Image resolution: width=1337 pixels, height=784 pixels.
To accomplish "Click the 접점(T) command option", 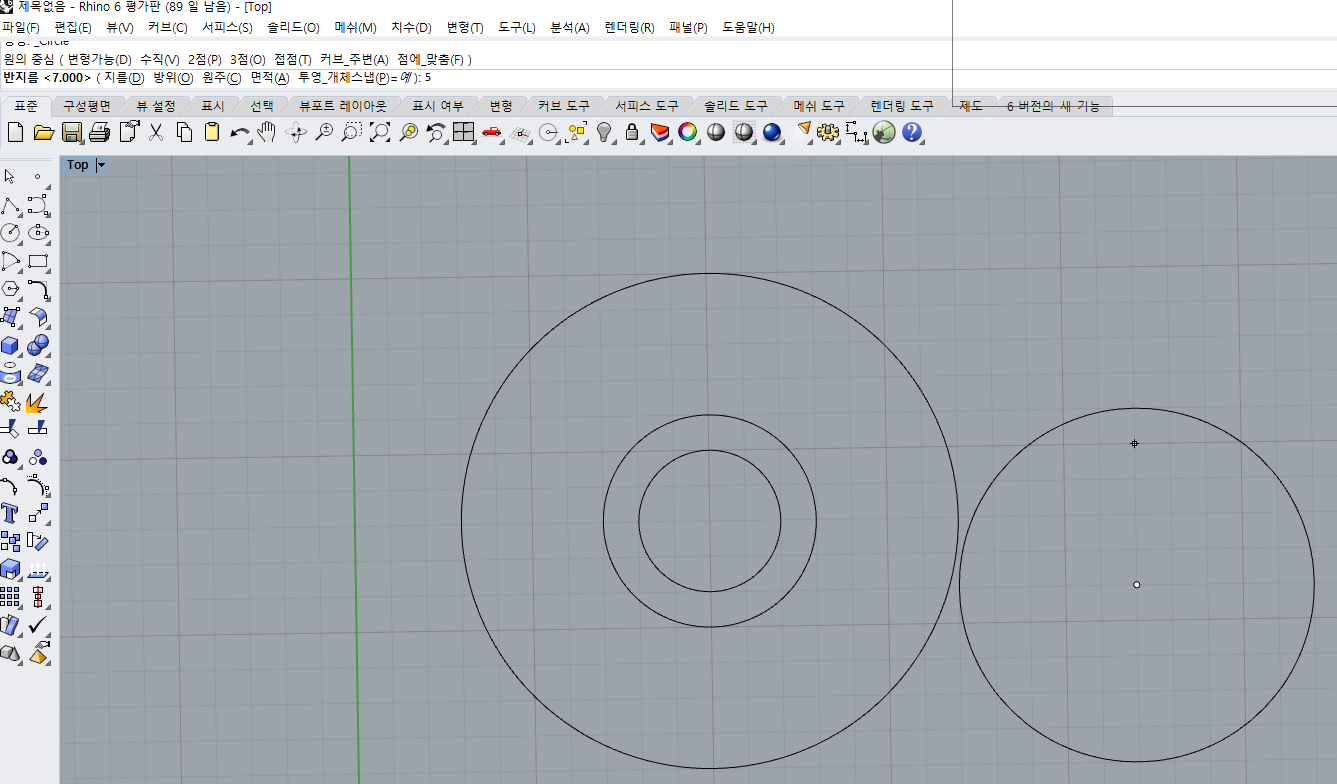I will [293, 60].
